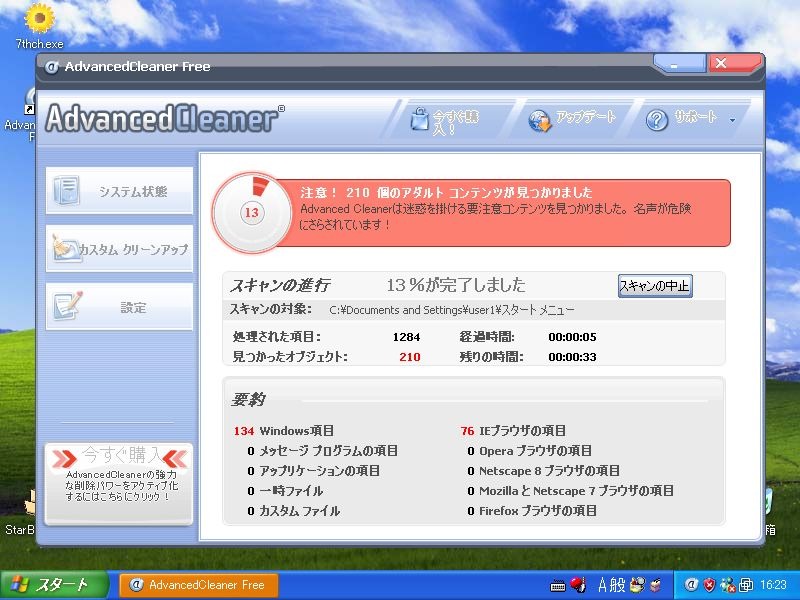Click the shopping bag icon

click(x=419, y=119)
